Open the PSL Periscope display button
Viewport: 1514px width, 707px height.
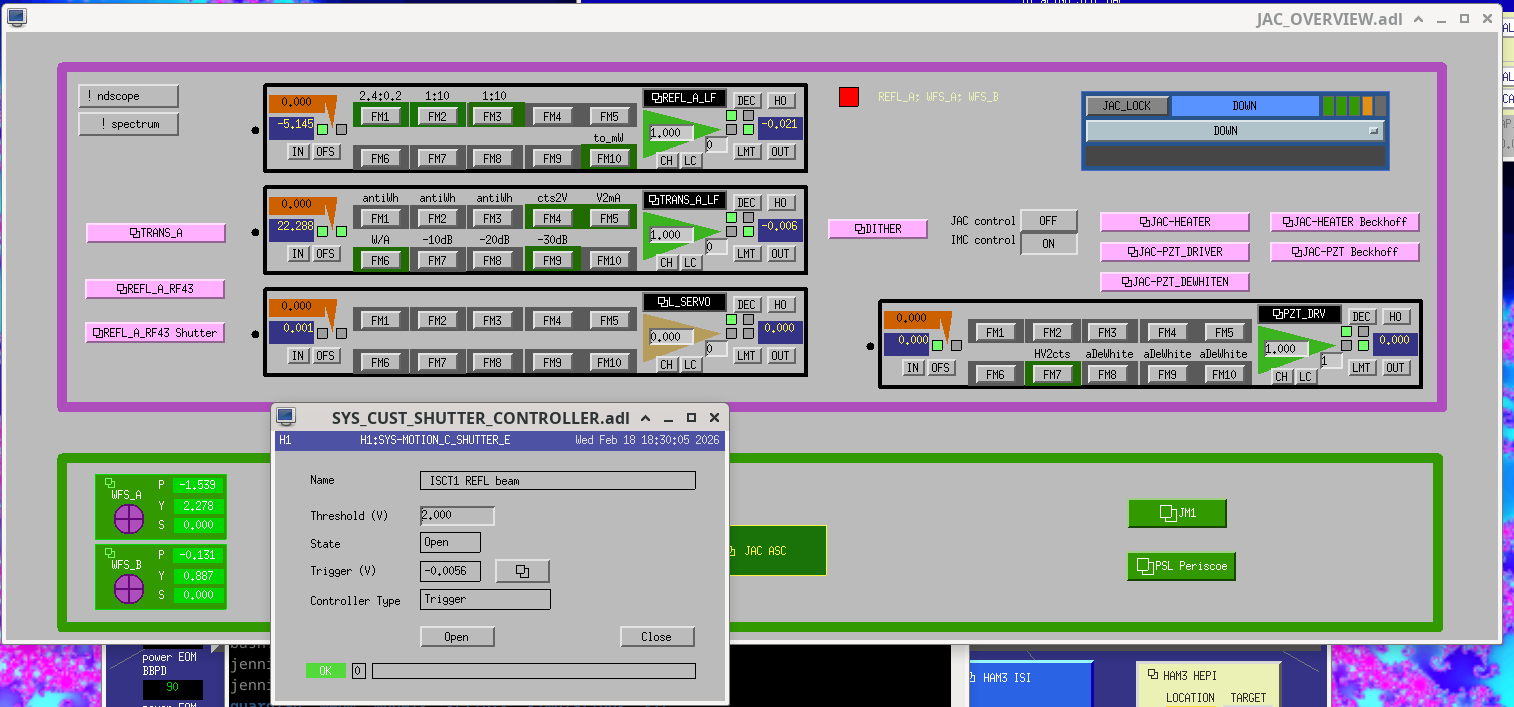[x=1181, y=566]
